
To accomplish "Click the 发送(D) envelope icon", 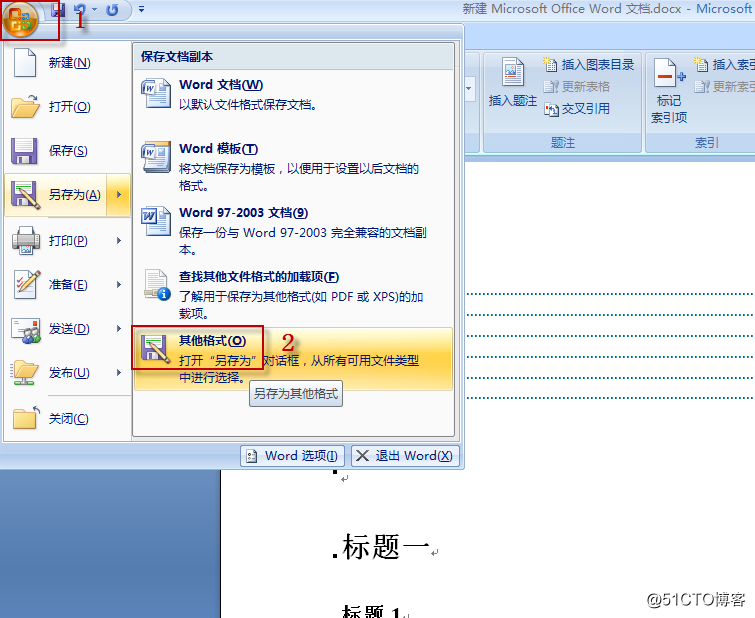I will [x=26, y=330].
